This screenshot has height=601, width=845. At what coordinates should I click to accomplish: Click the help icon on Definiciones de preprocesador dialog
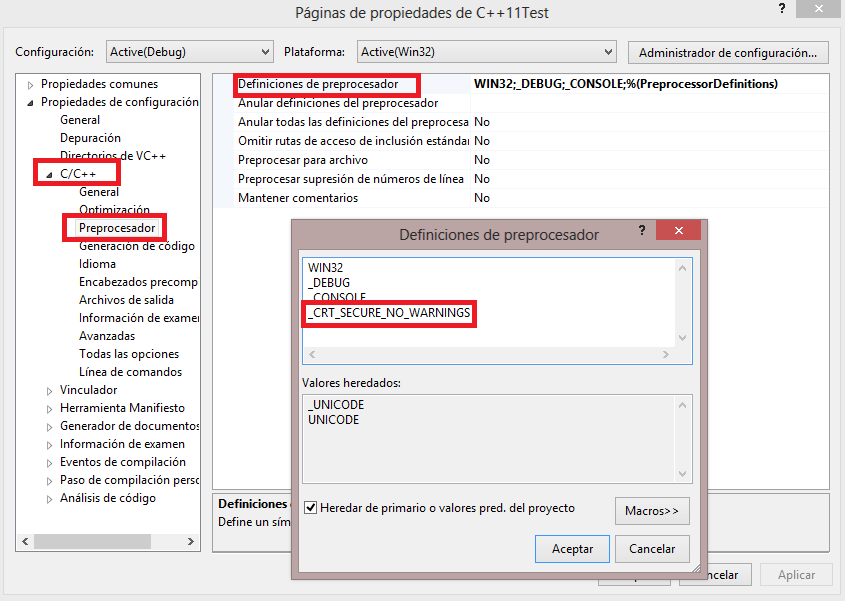[641, 230]
